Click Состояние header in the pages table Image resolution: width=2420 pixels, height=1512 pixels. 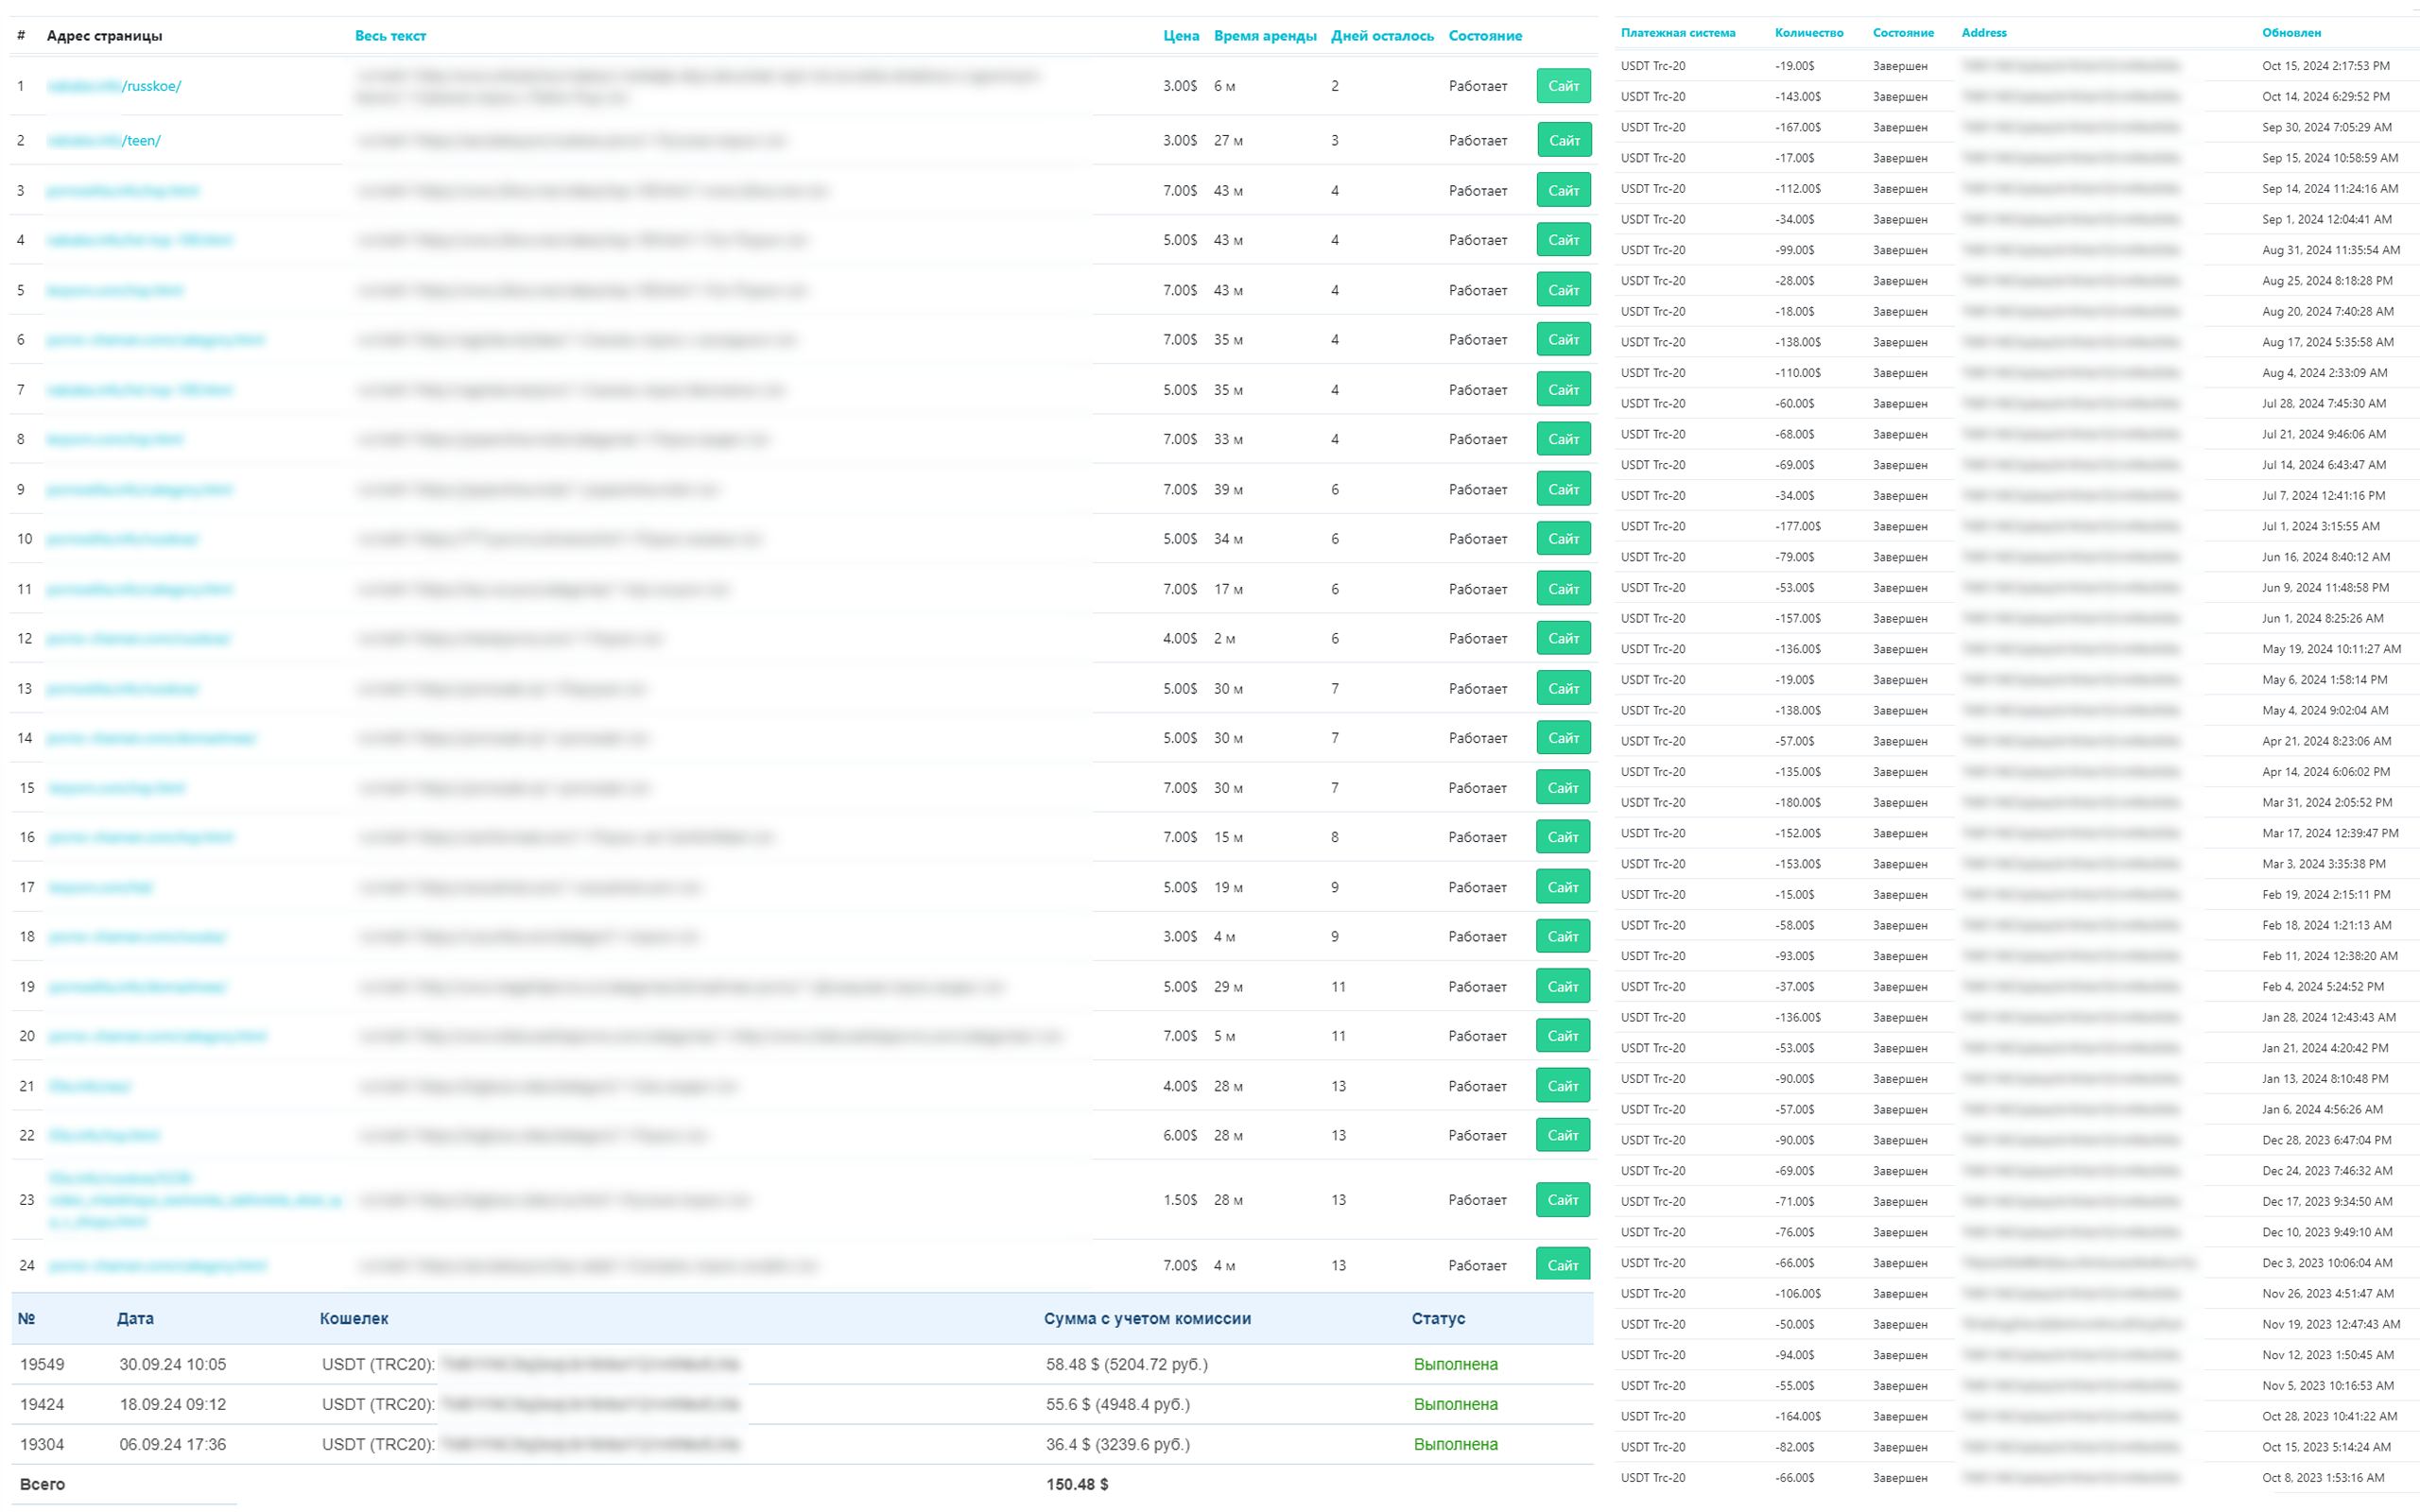coord(1485,36)
